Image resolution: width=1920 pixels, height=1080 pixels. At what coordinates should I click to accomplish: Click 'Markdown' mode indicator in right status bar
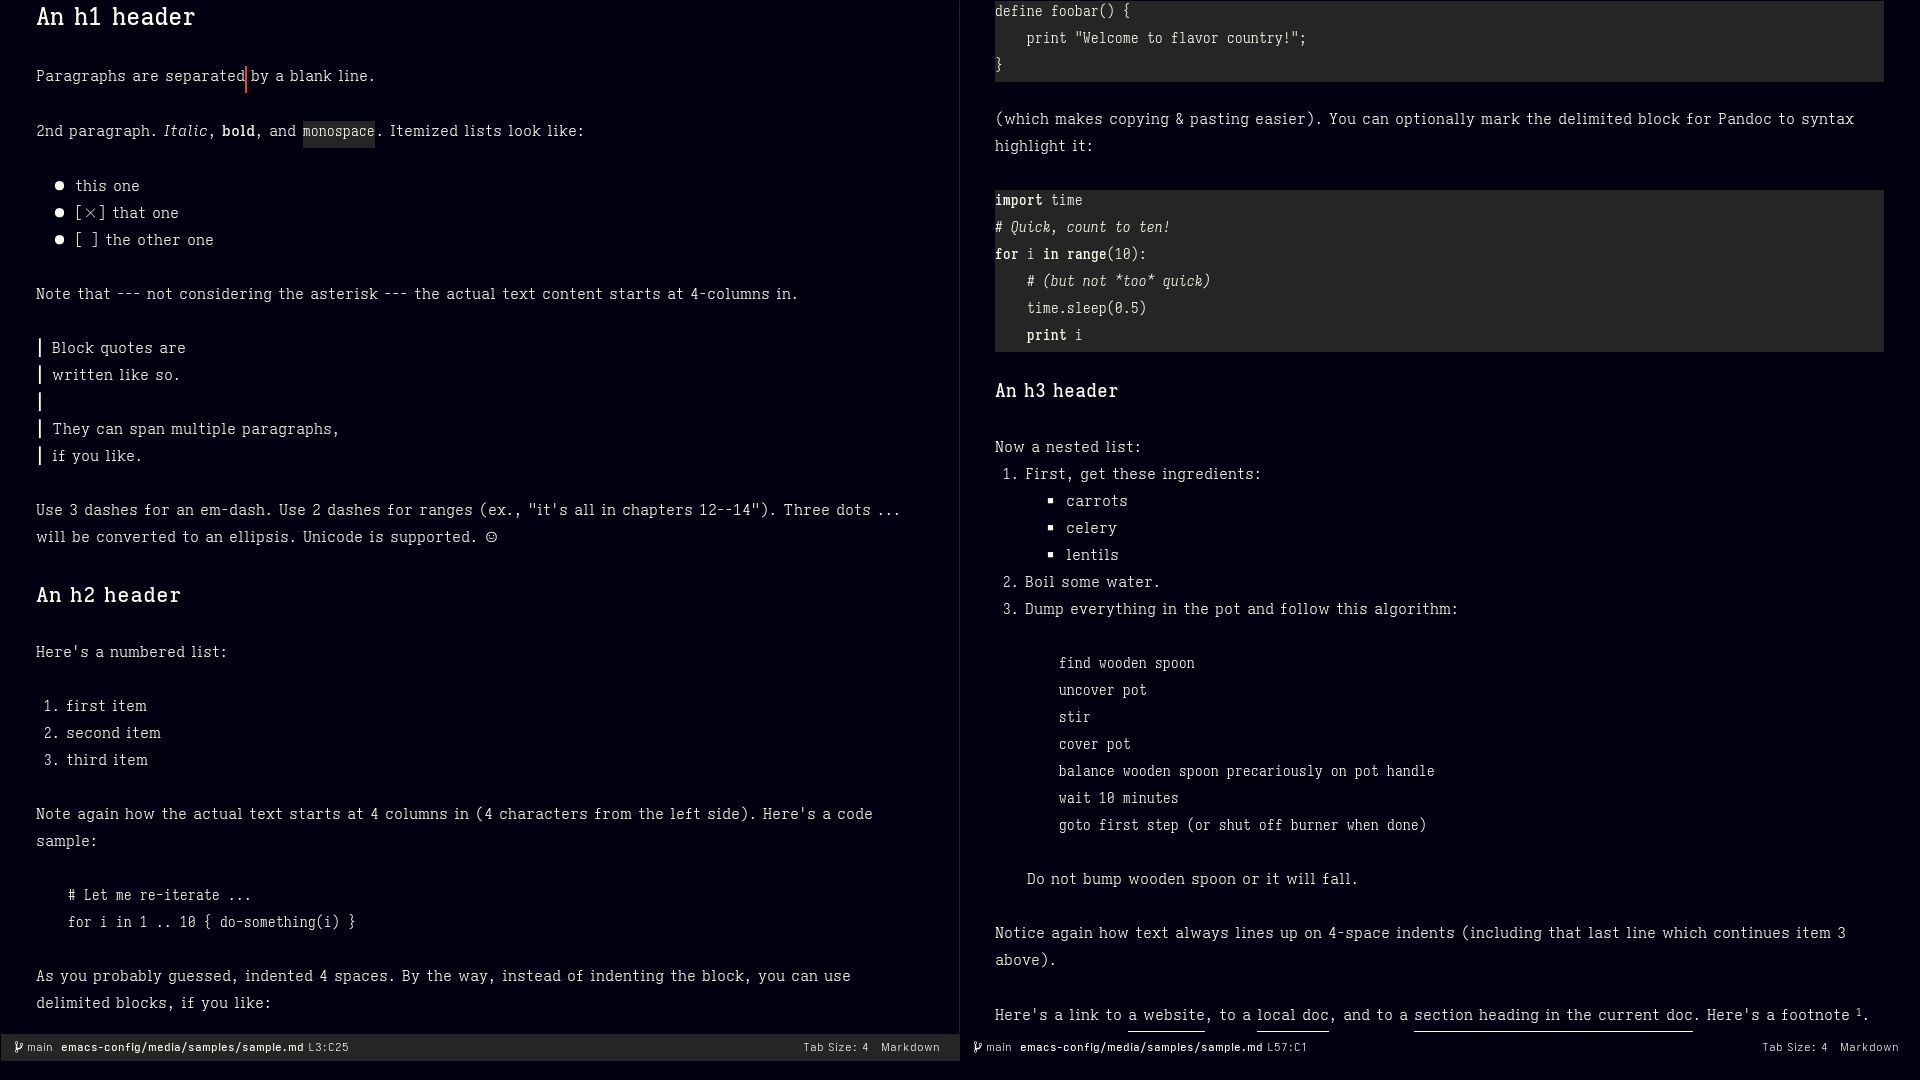tap(1869, 1047)
